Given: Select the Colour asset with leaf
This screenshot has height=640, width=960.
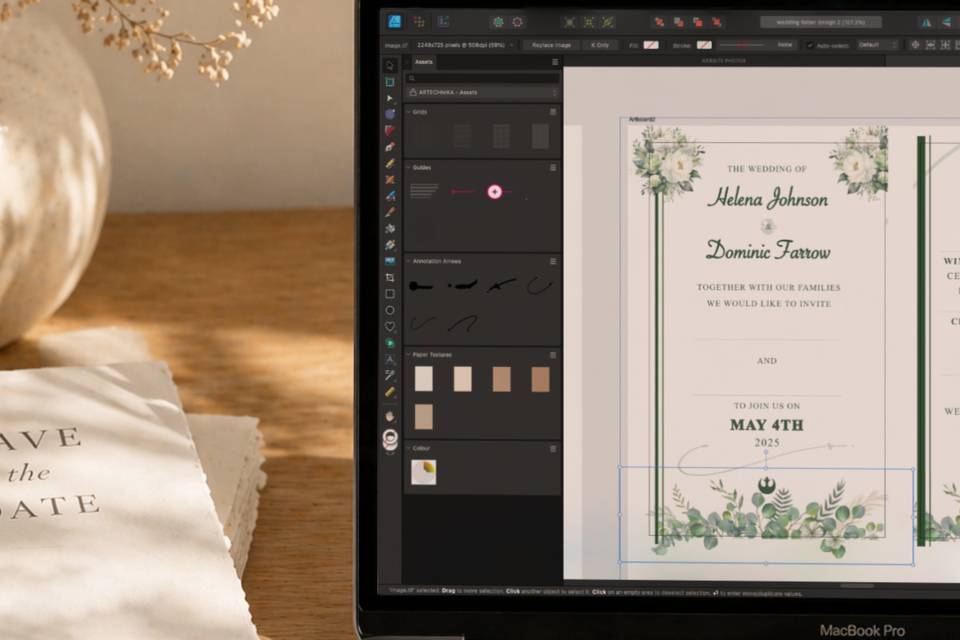Looking at the screenshot, I should tap(424, 472).
